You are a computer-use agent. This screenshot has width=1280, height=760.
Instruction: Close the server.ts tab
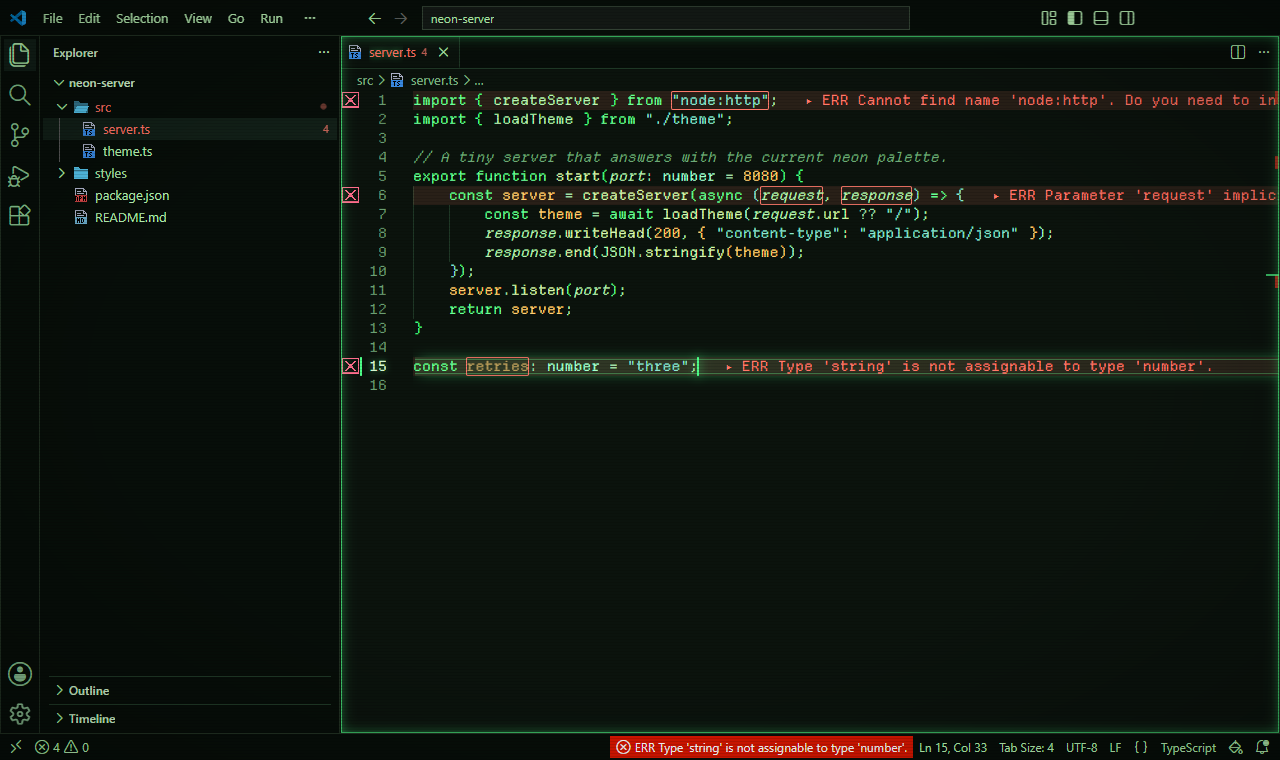click(443, 52)
